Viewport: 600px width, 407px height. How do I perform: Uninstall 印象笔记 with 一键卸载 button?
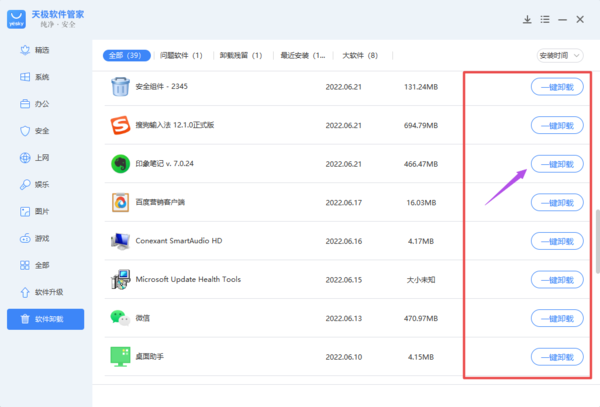(x=557, y=164)
